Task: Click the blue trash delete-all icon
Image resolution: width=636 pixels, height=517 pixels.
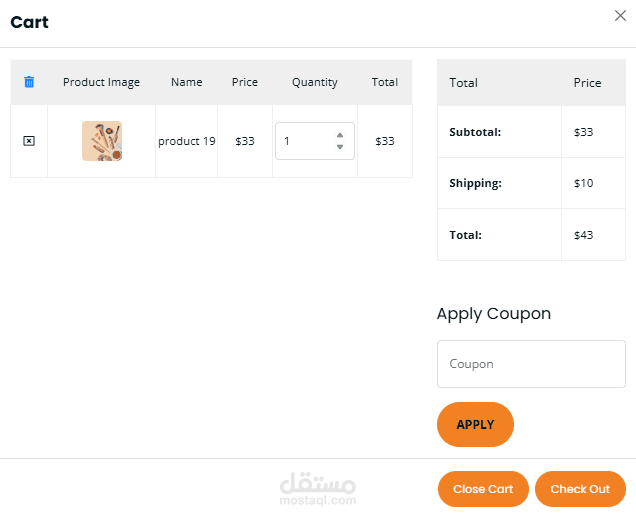Action: (x=29, y=82)
